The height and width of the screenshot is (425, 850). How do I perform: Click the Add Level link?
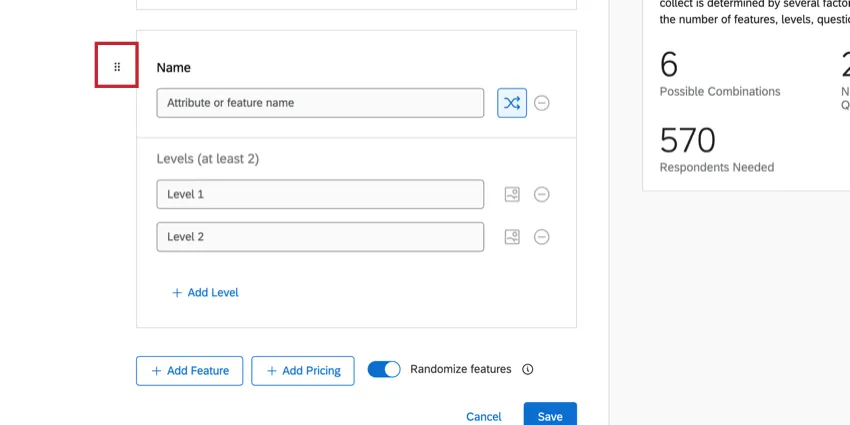click(x=205, y=293)
